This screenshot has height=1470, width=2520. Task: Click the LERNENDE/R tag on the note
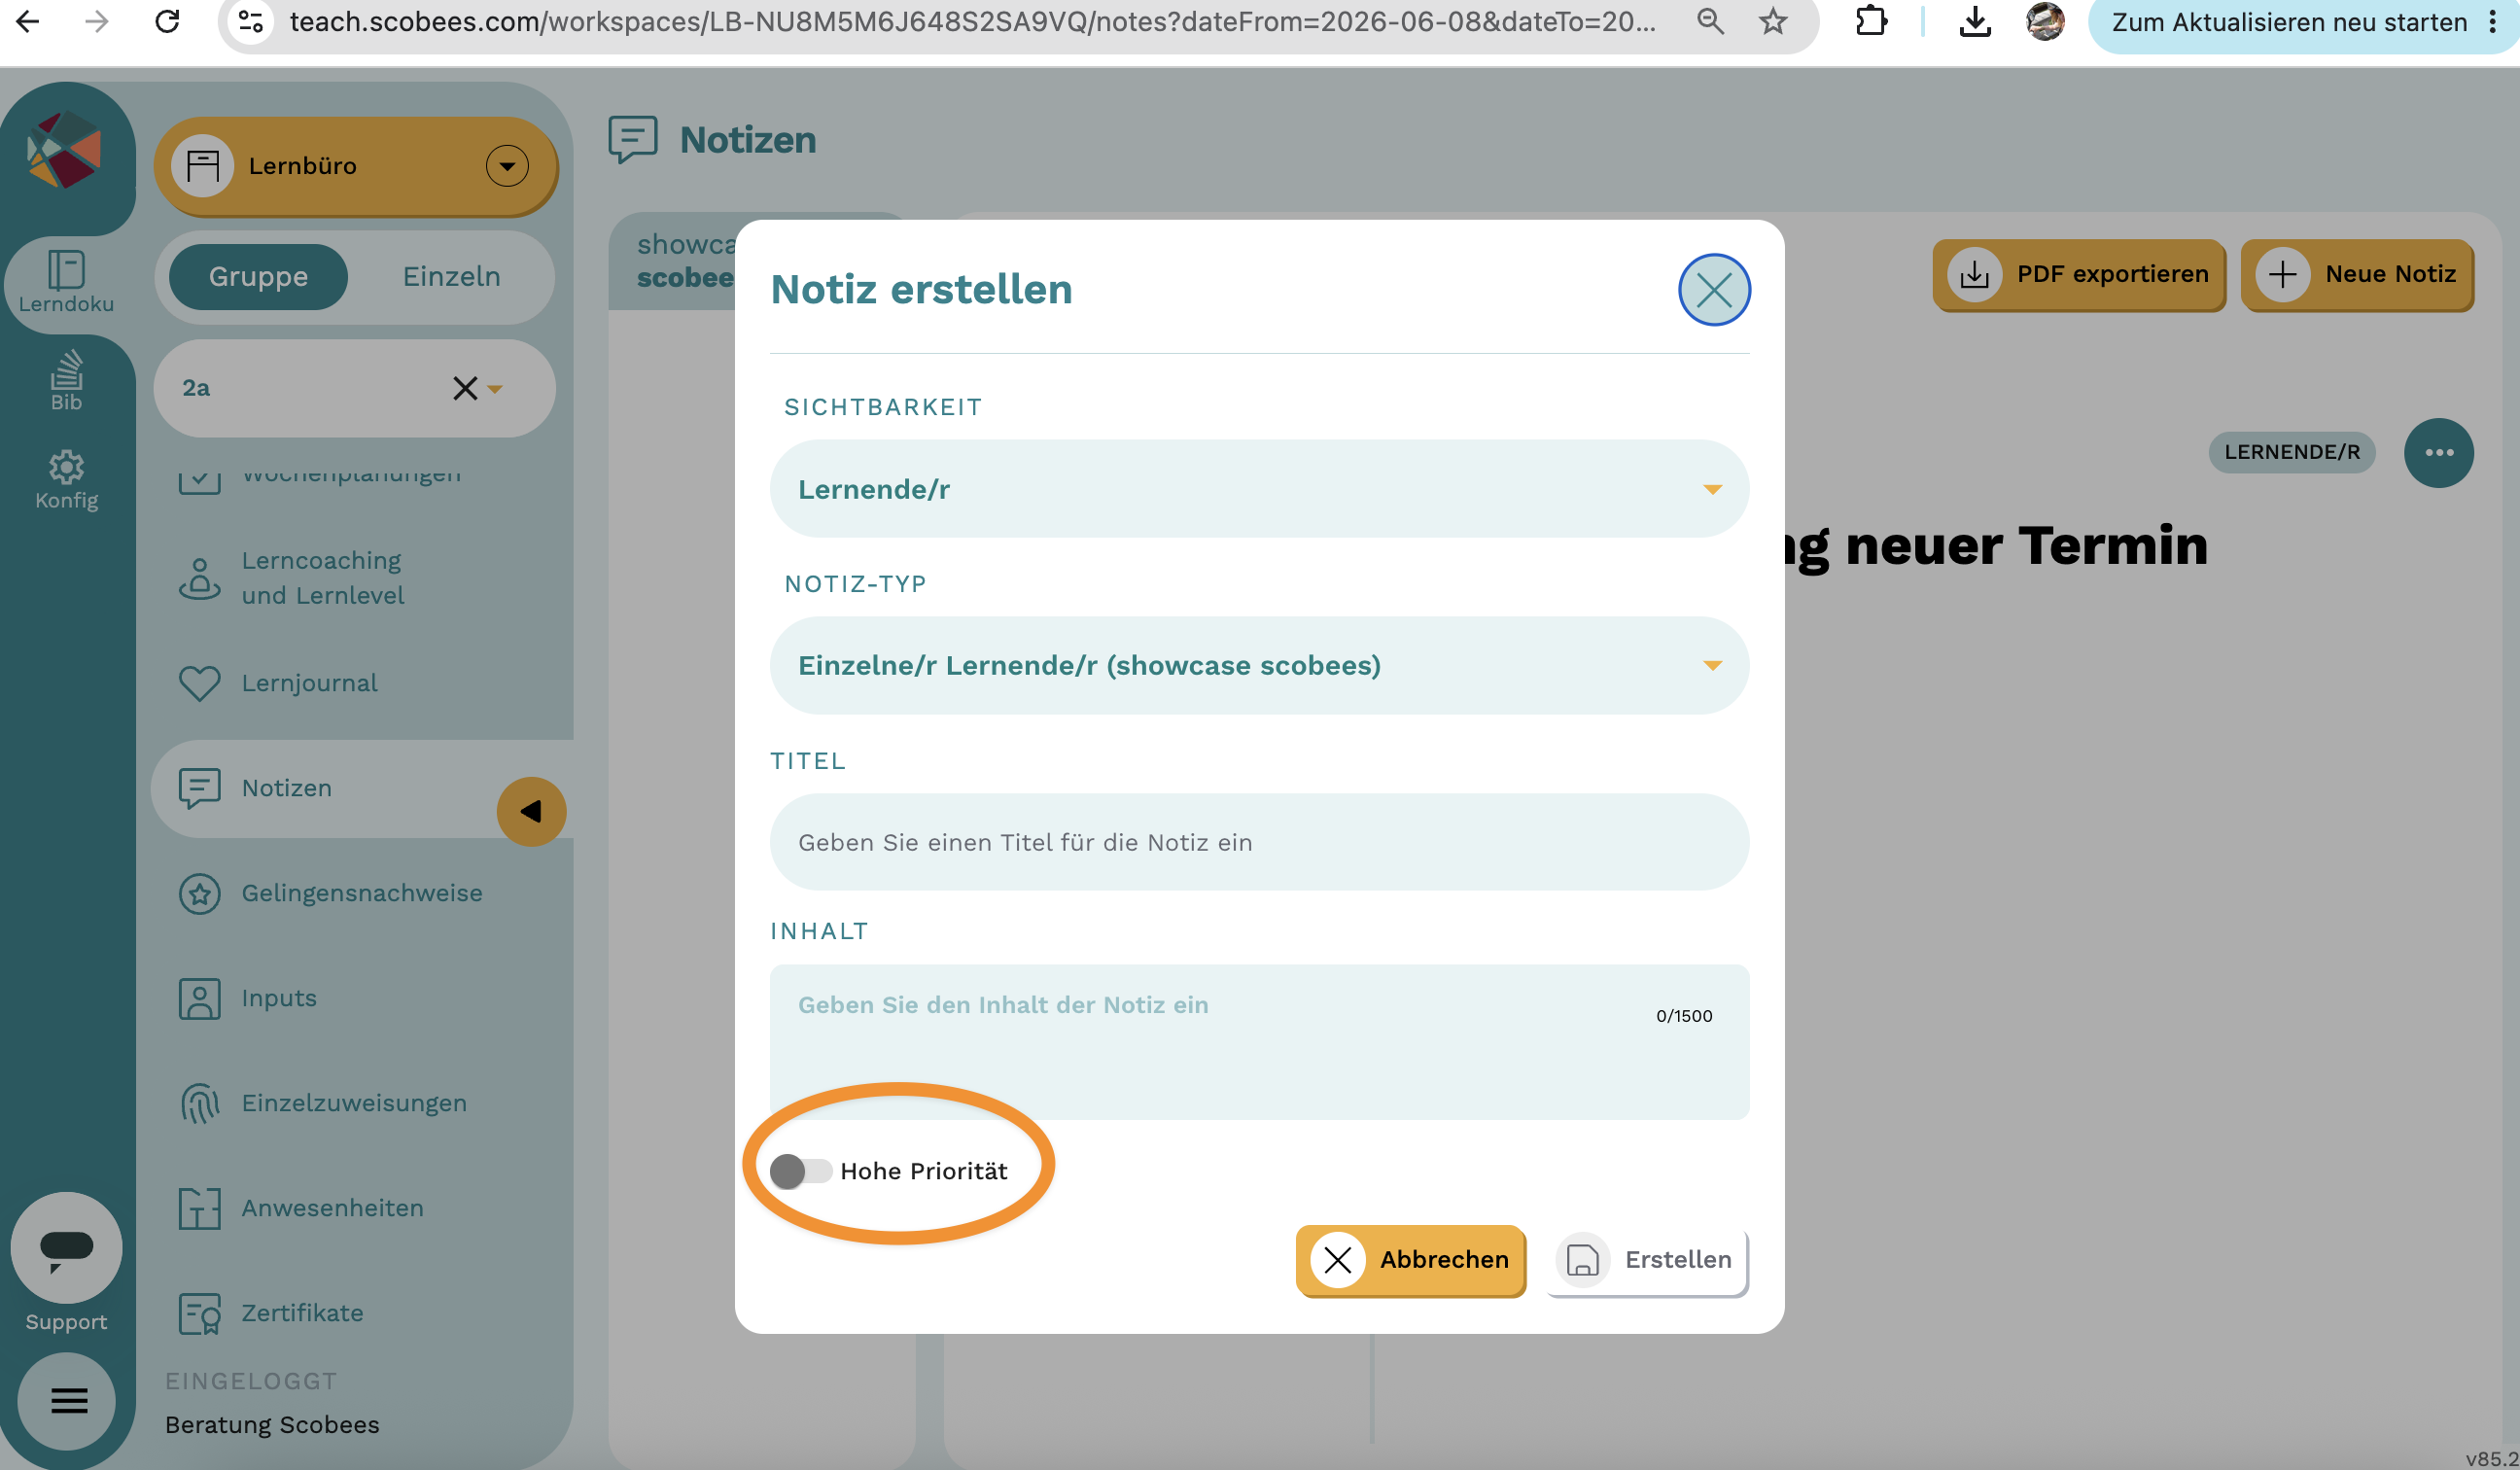[2291, 452]
